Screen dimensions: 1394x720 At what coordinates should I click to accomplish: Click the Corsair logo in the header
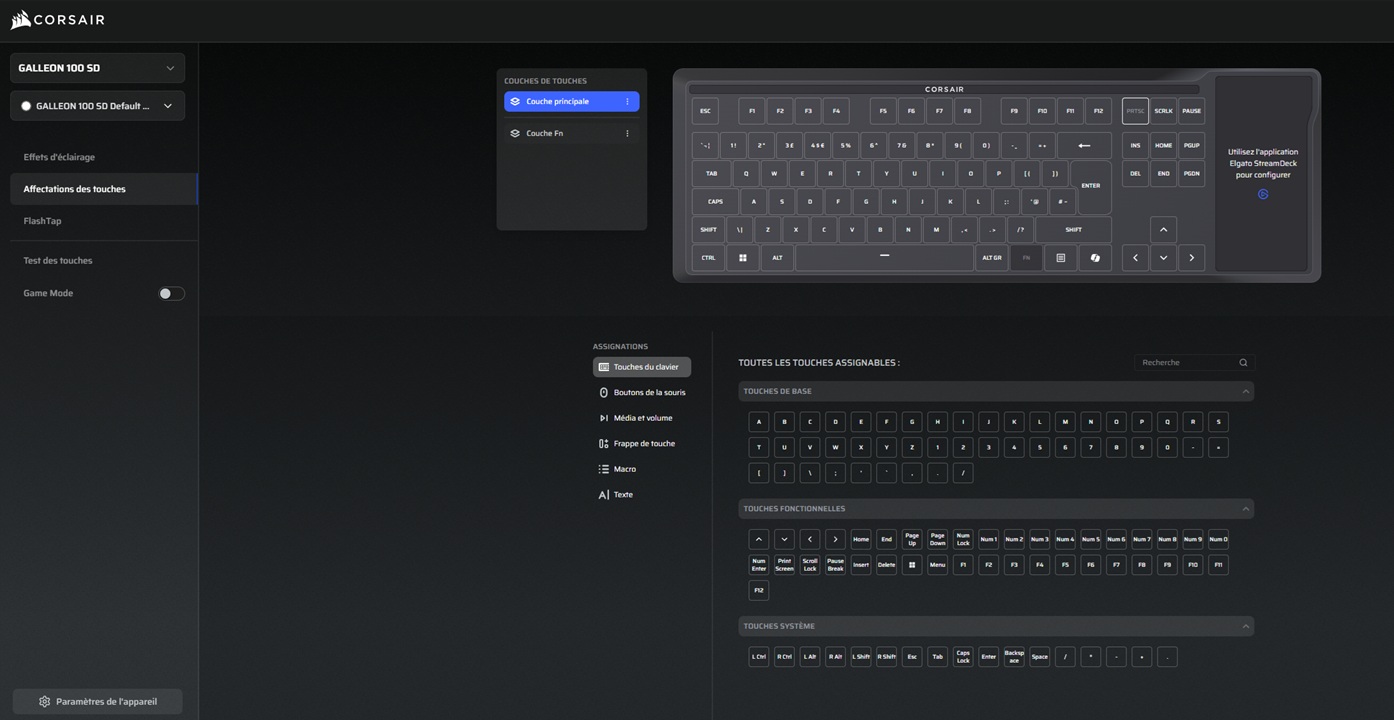pyautogui.click(x=57, y=20)
